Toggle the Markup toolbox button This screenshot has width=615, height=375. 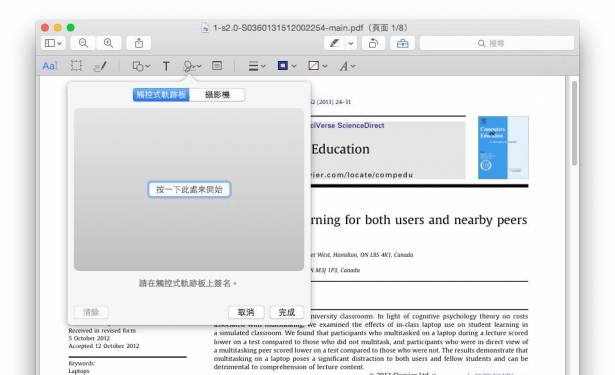tap(402, 43)
